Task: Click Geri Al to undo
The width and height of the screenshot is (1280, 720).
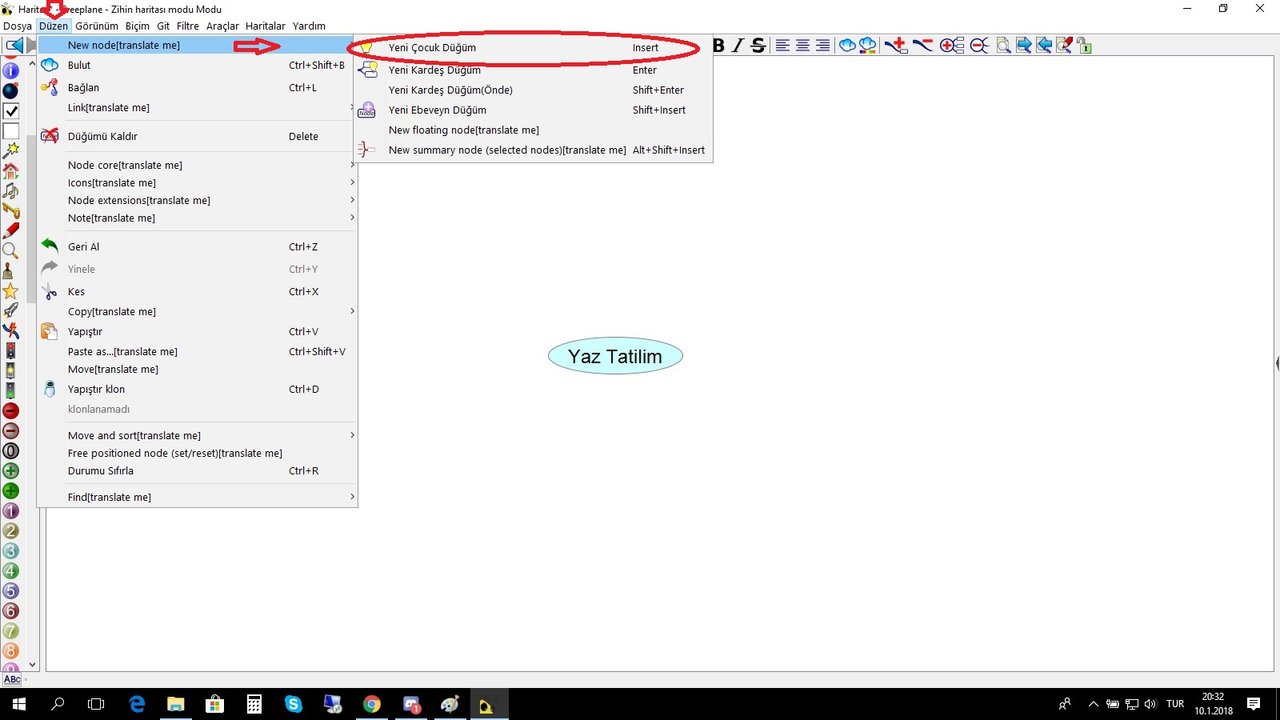Action: point(83,247)
